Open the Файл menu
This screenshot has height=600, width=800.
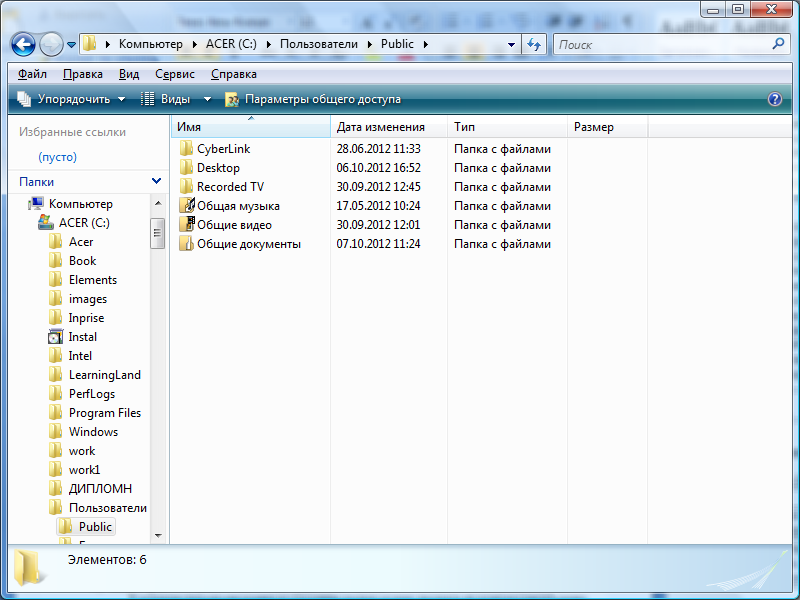pyautogui.click(x=32, y=74)
